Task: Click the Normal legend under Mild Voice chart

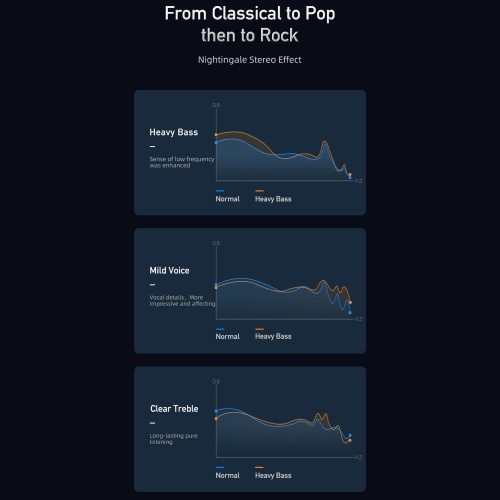Action: [x=227, y=337]
